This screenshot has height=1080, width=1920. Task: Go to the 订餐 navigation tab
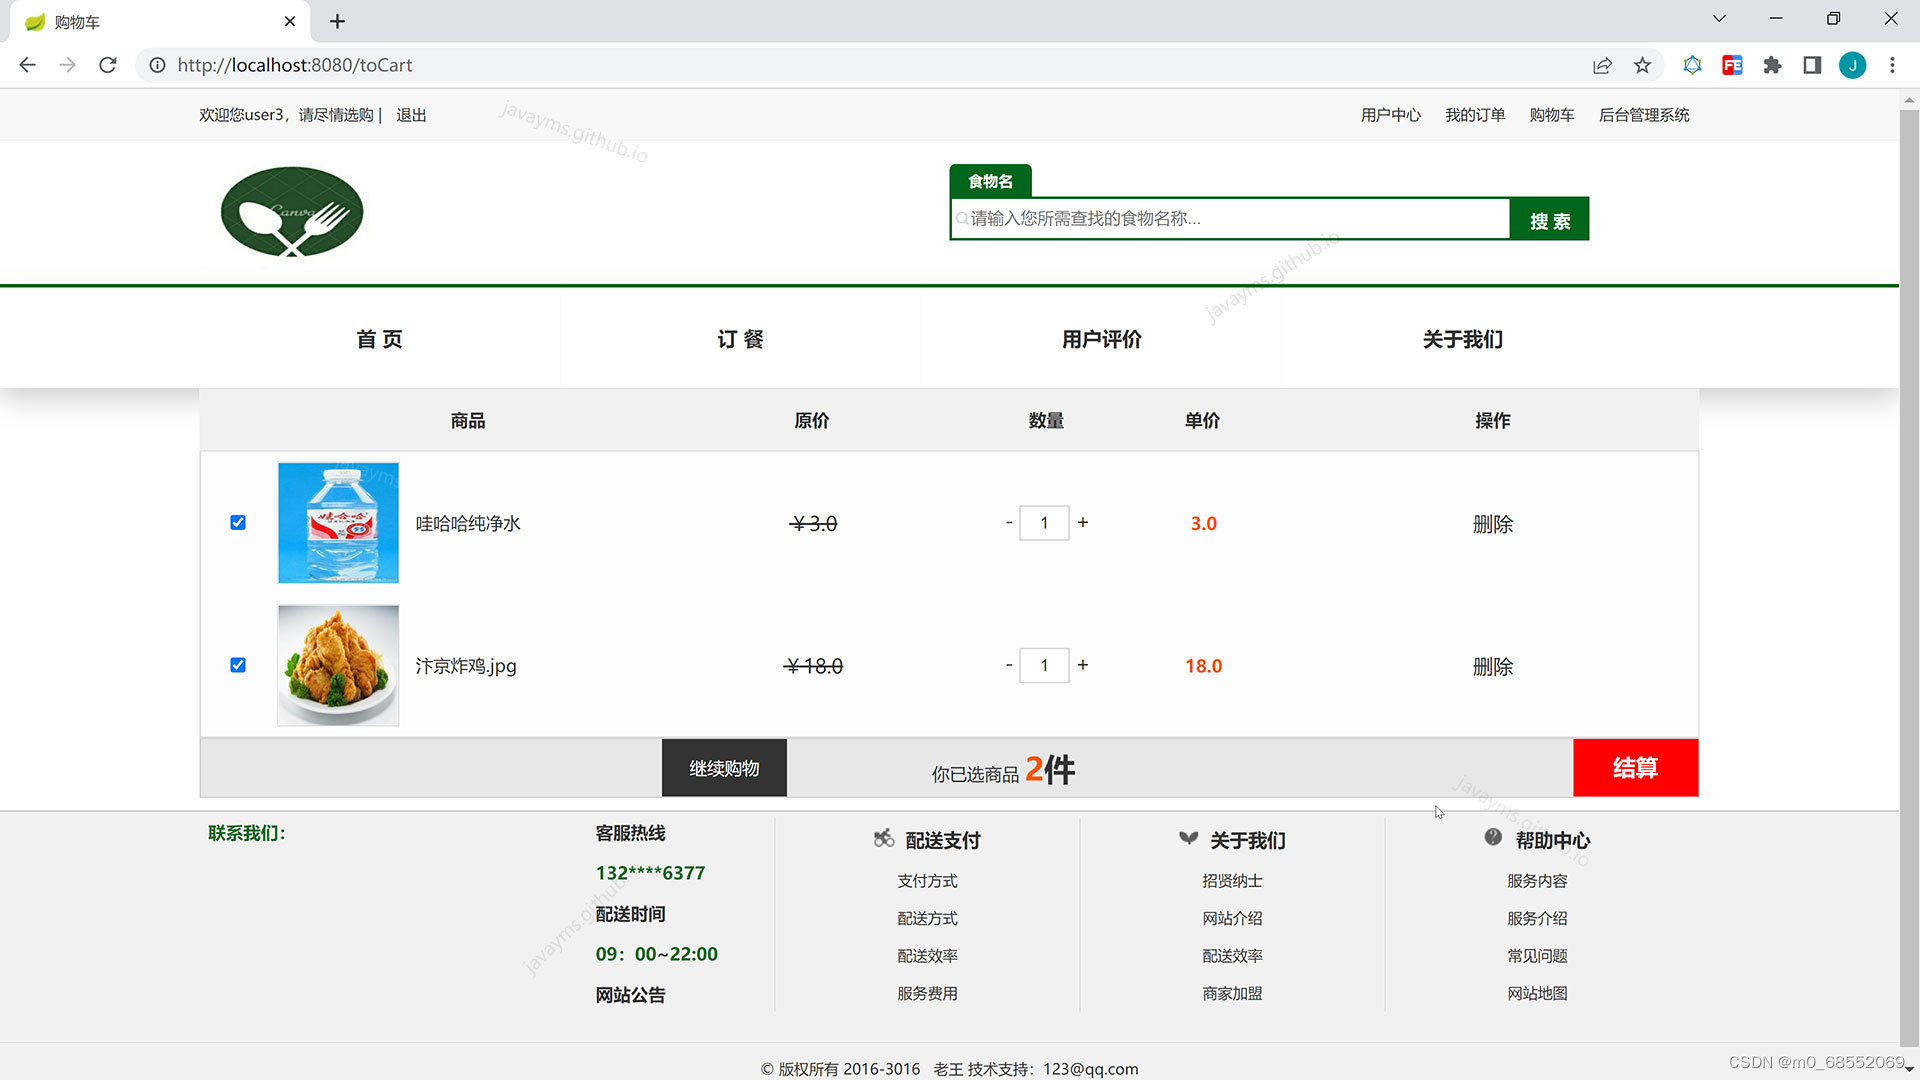click(740, 339)
